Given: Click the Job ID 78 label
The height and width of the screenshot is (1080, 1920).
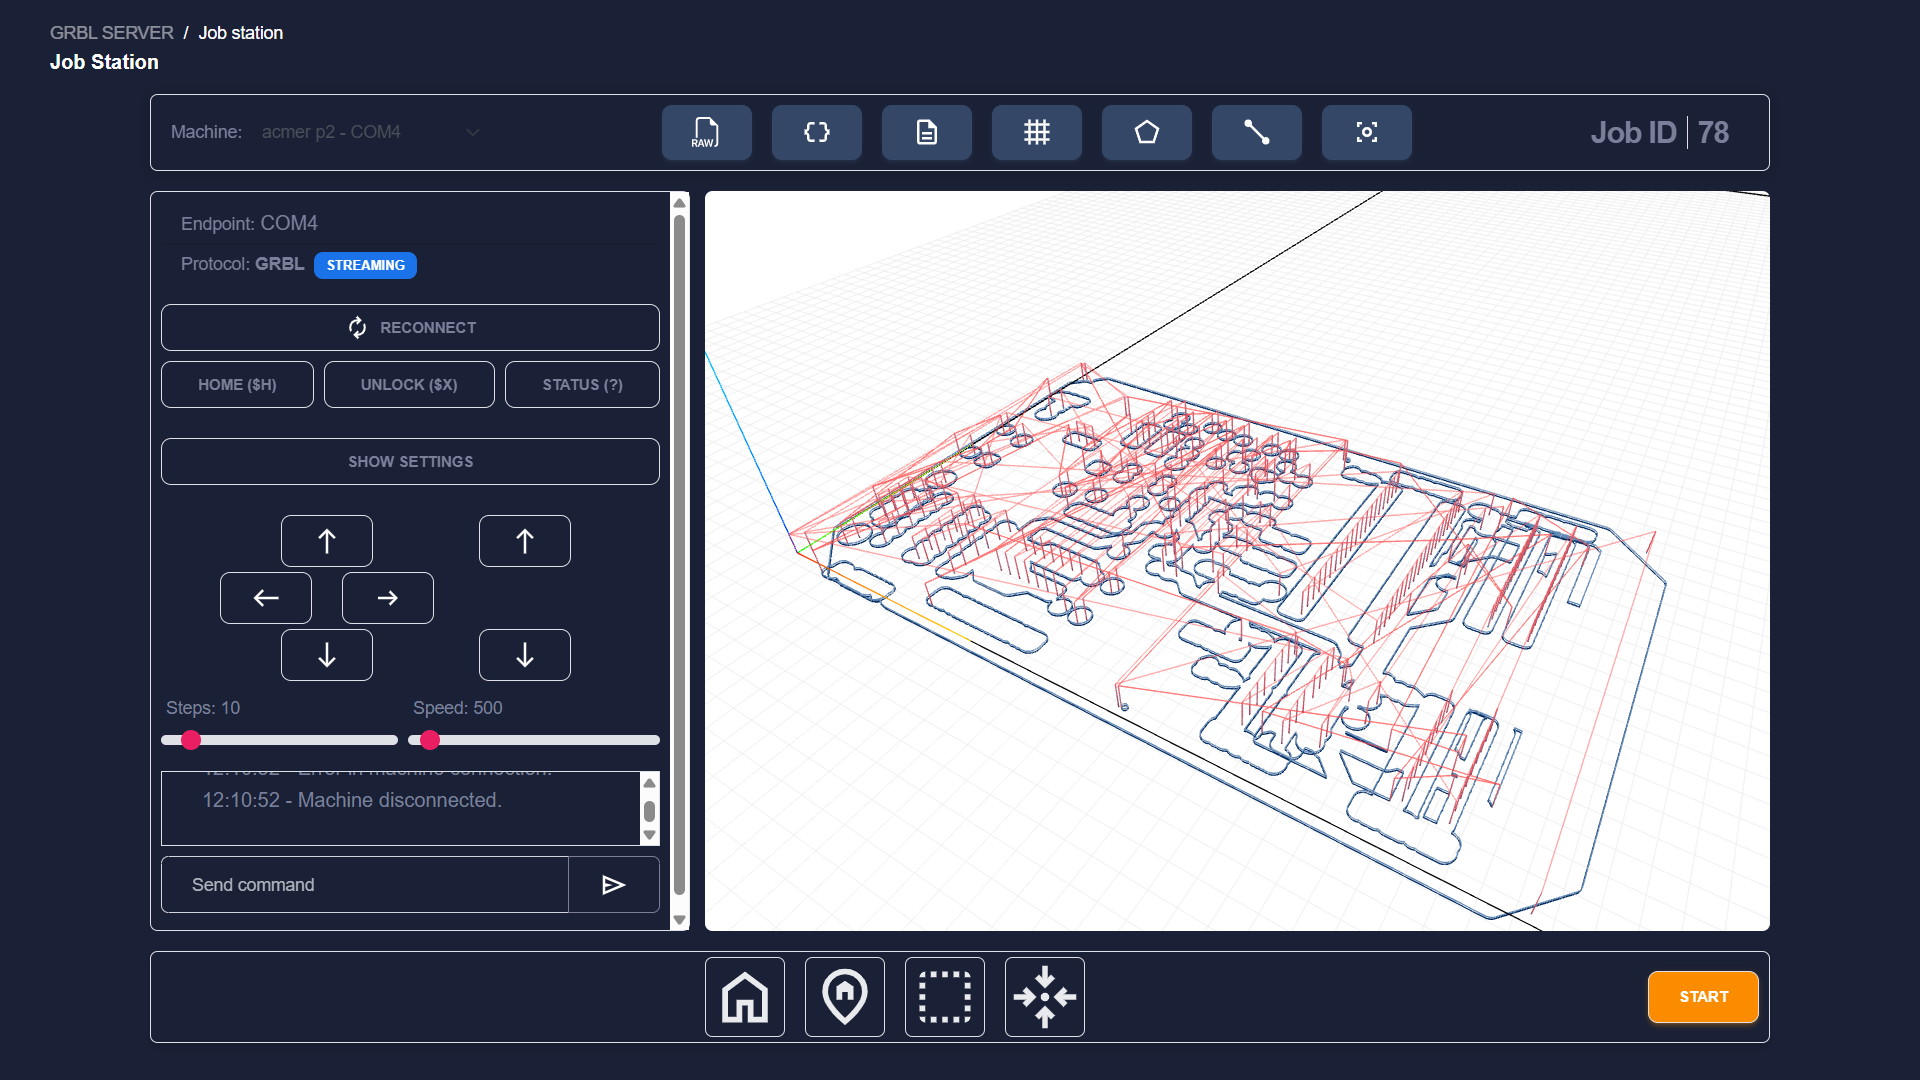Looking at the screenshot, I should click(1660, 132).
